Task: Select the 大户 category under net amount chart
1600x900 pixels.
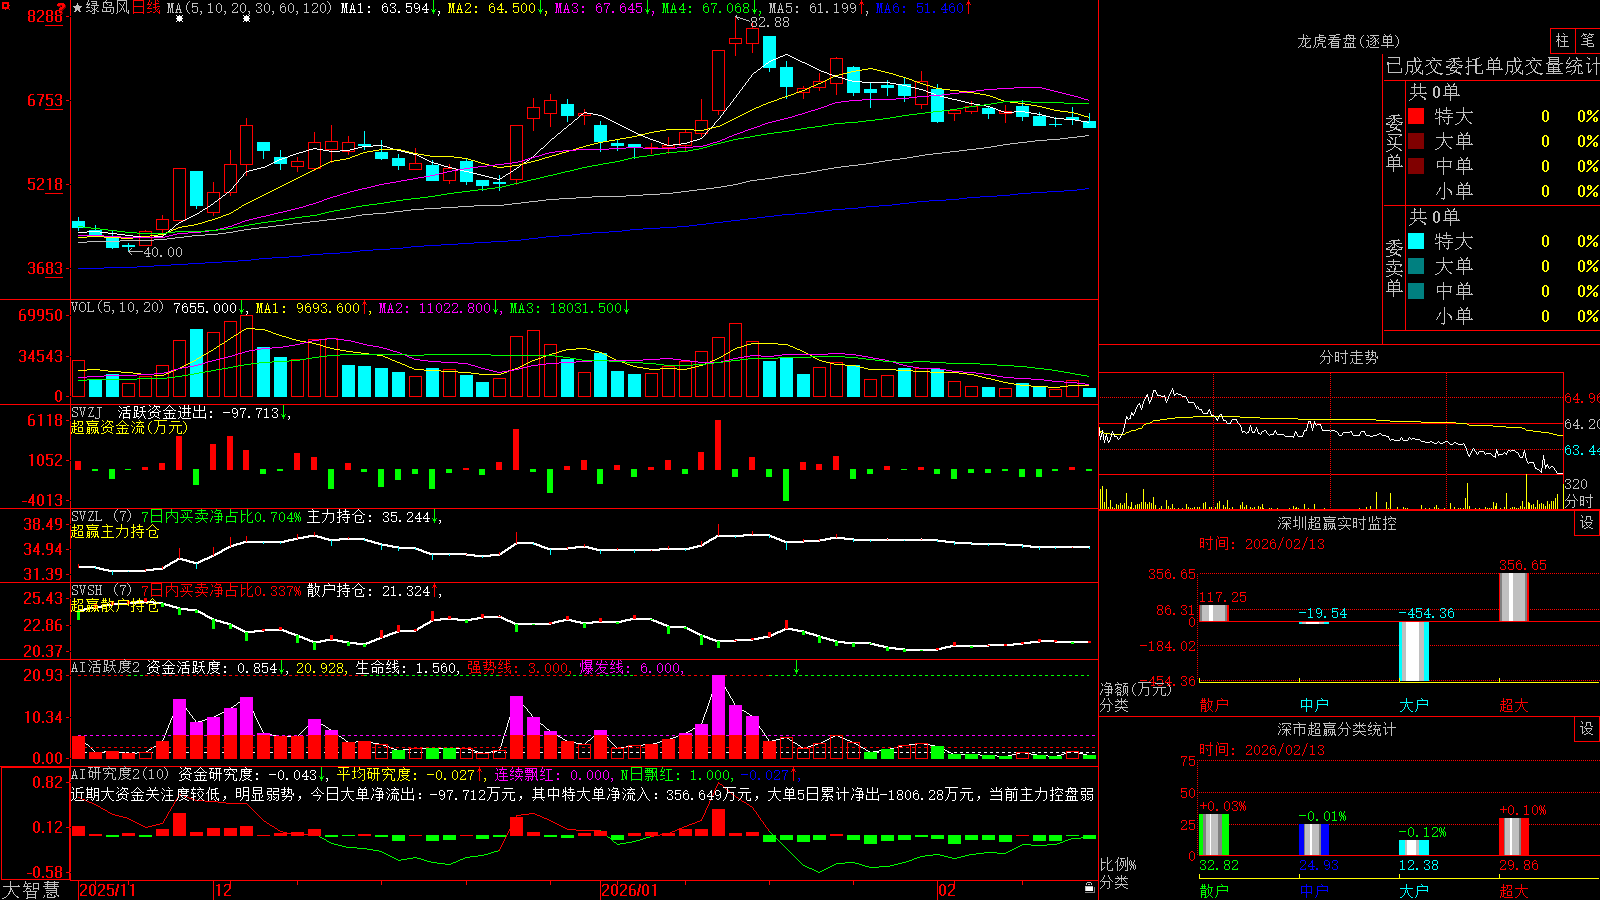Action: (1414, 705)
